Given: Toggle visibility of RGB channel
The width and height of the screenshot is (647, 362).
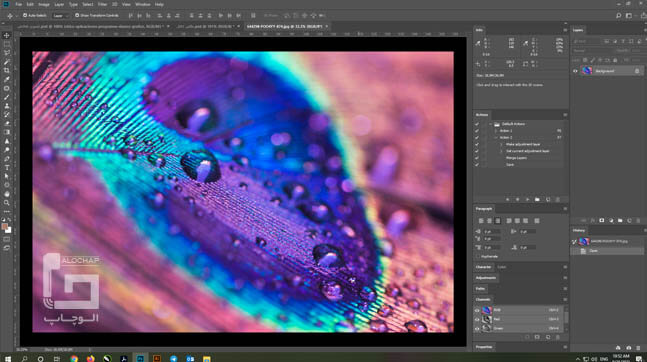Looking at the screenshot, I should pyautogui.click(x=477, y=310).
